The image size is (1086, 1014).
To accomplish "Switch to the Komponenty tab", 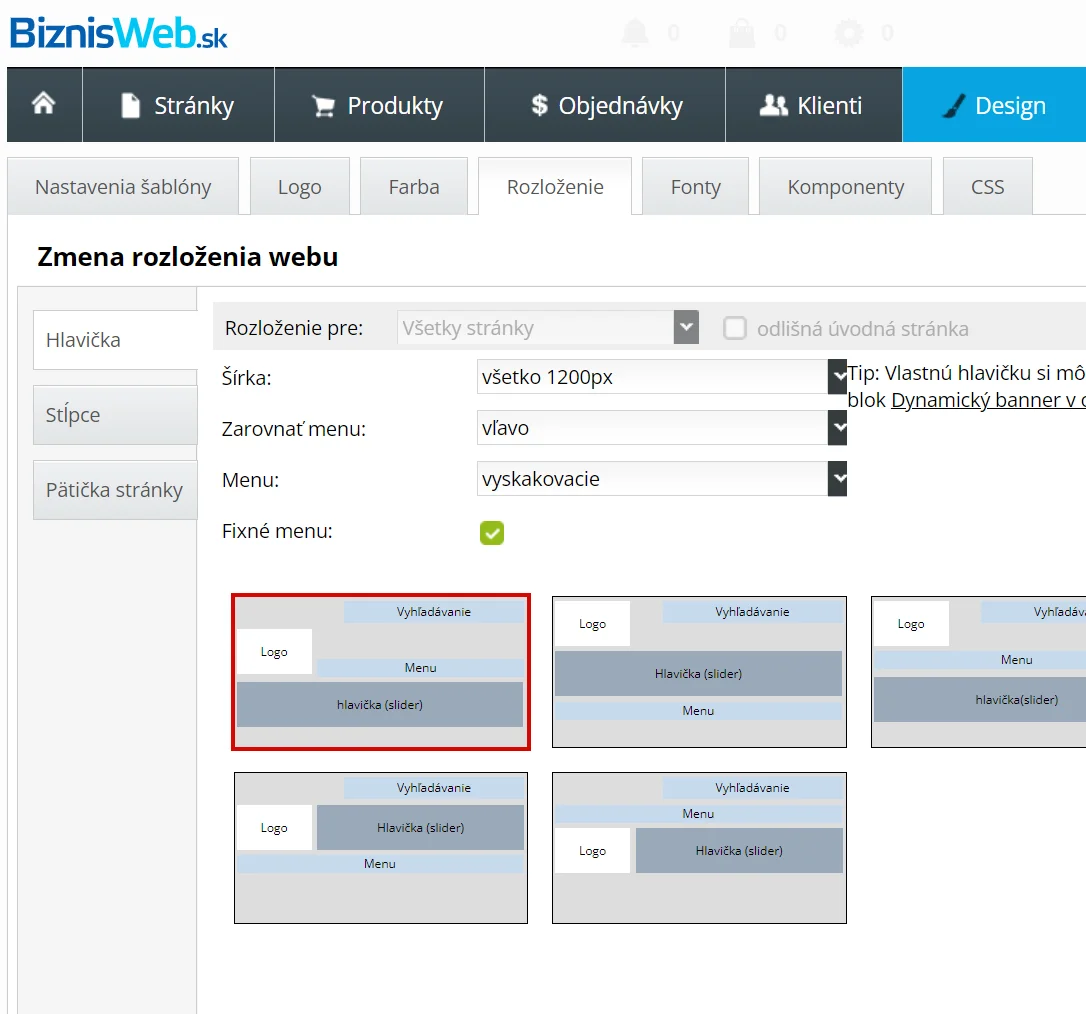I will [x=845, y=187].
